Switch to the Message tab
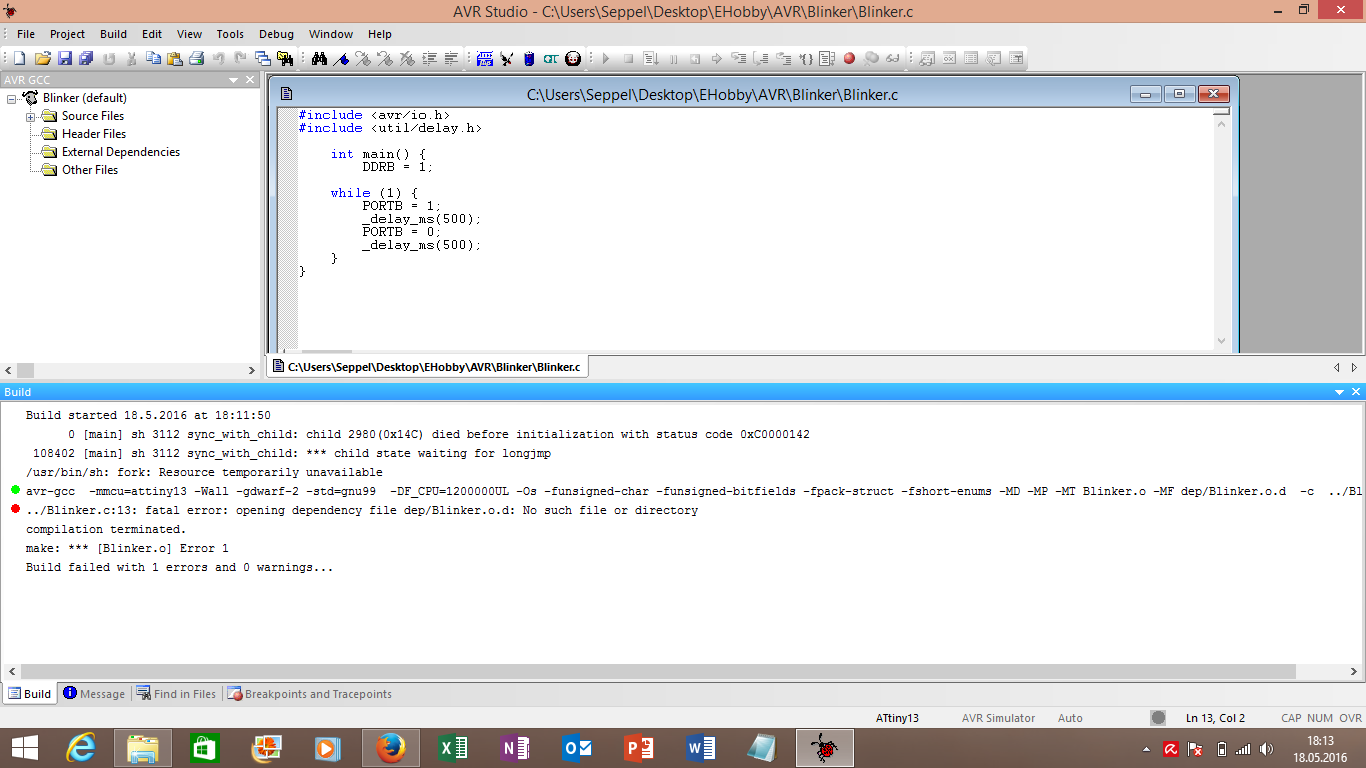Image resolution: width=1366 pixels, height=768 pixels. point(94,694)
